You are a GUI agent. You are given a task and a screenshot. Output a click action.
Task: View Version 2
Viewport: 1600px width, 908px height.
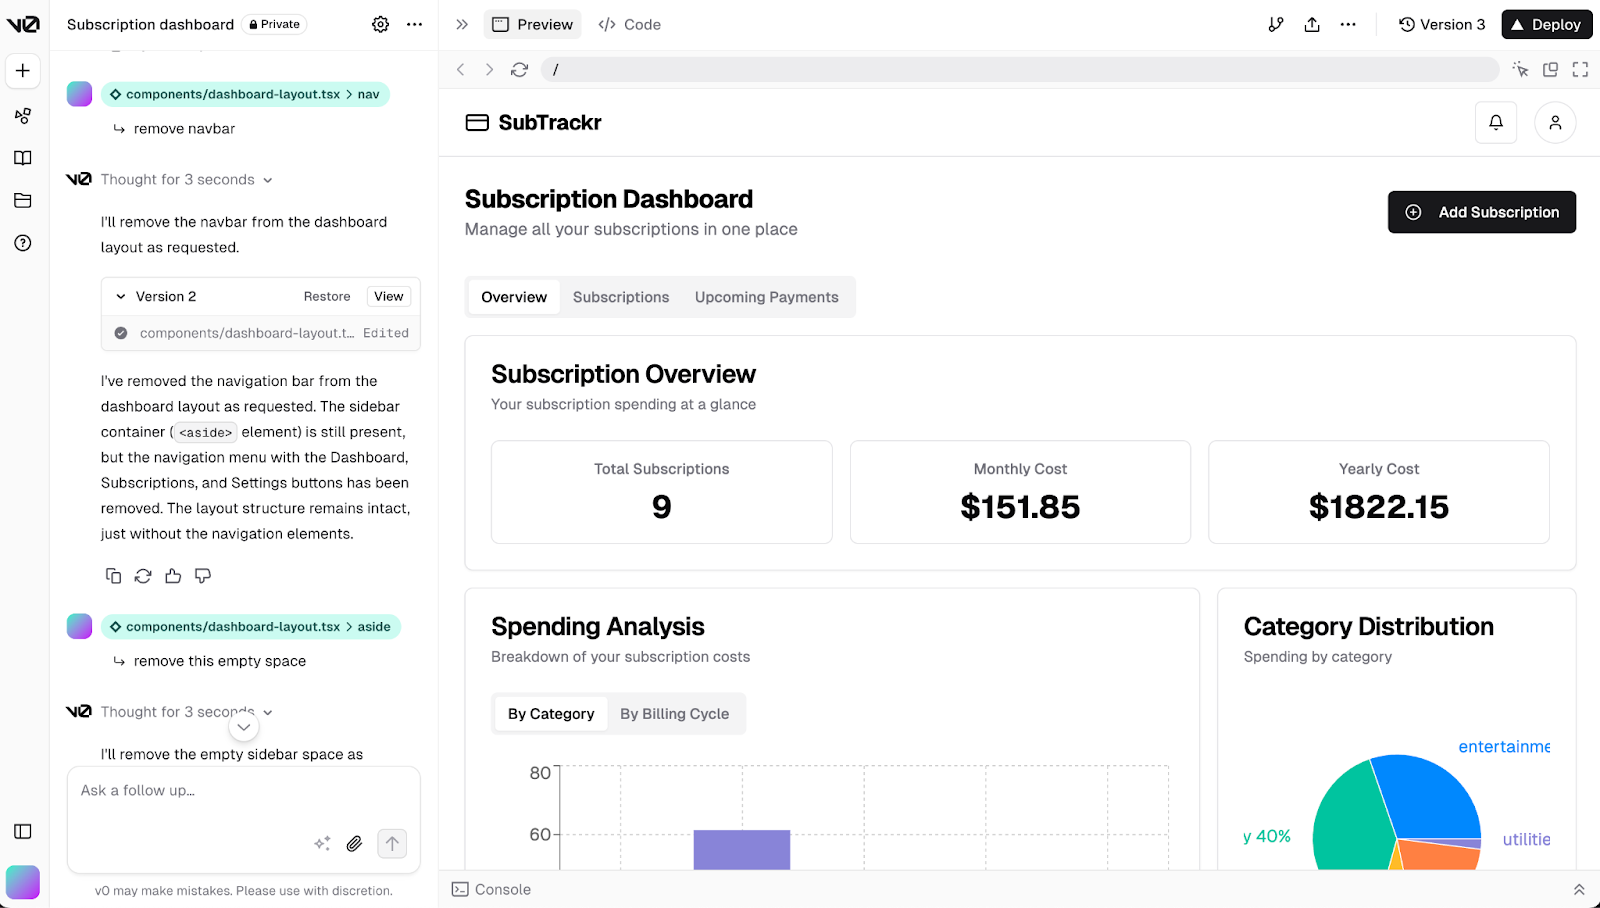tap(389, 297)
